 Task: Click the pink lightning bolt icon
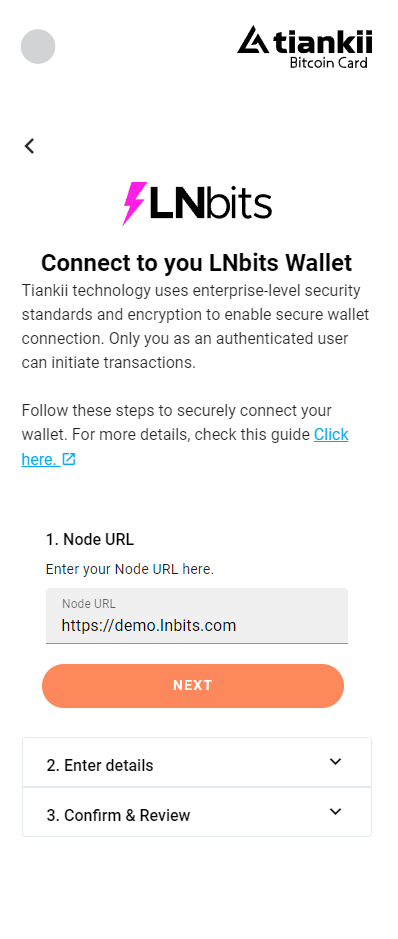click(134, 204)
